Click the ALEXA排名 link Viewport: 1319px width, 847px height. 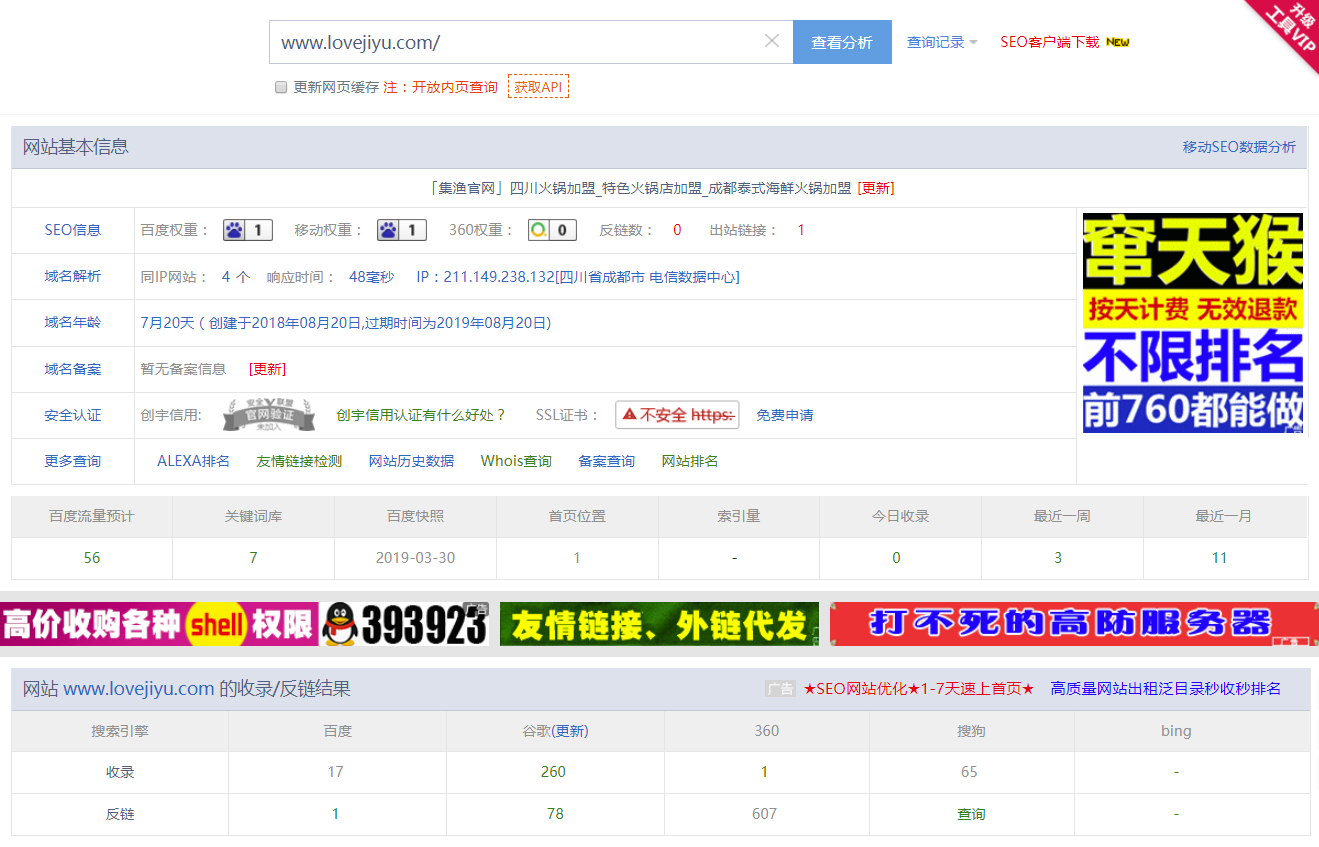[x=192, y=461]
